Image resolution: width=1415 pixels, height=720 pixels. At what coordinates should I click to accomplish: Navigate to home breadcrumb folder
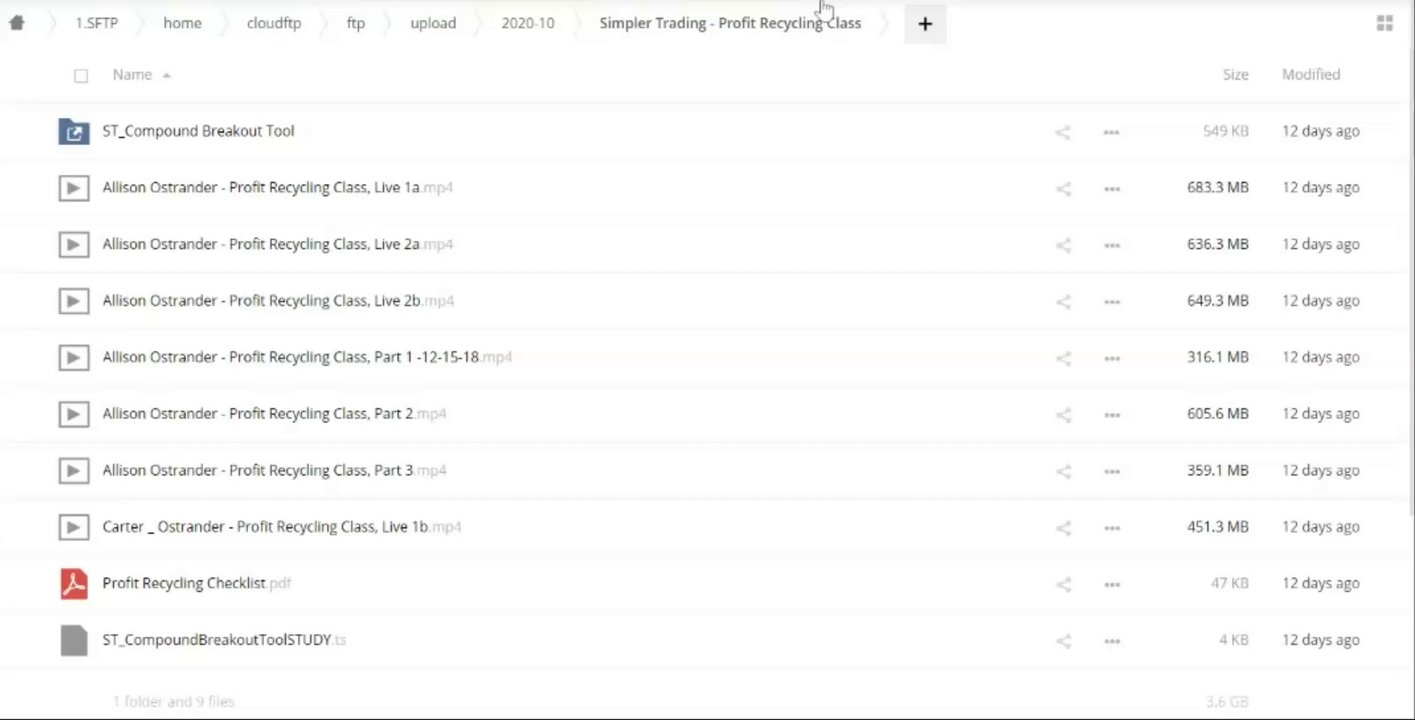pos(182,23)
